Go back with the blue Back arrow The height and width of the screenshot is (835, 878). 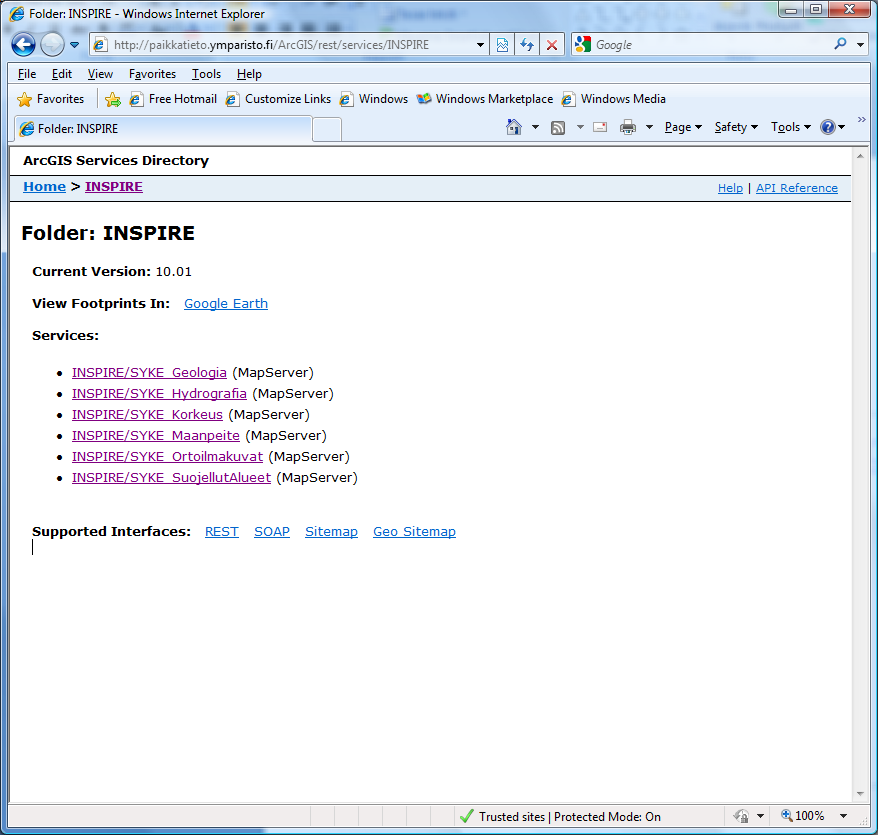(24, 45)
